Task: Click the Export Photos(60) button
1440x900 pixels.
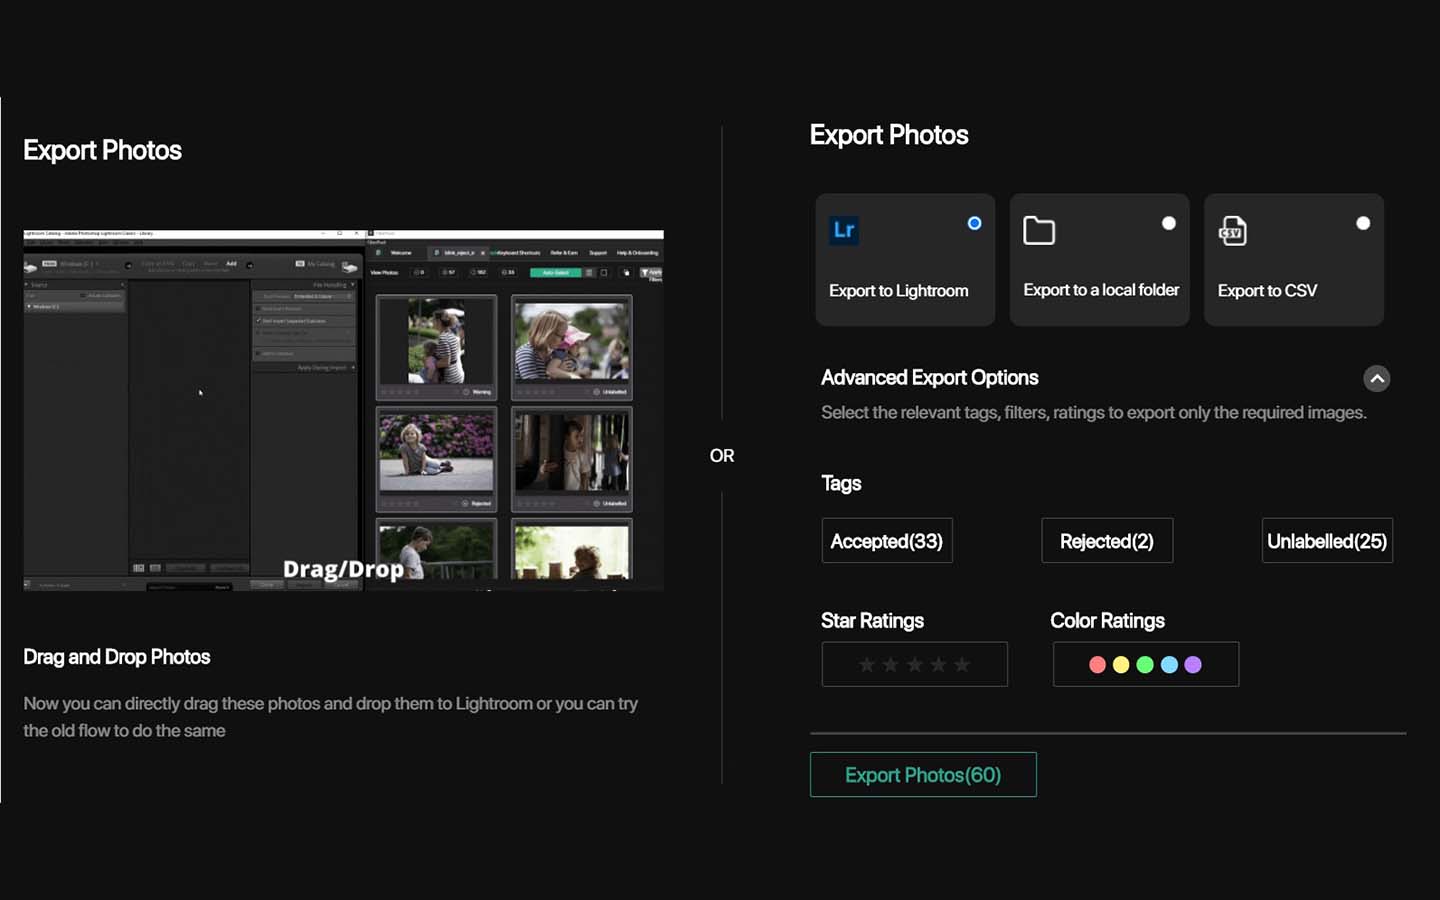Action: point(922,774)
